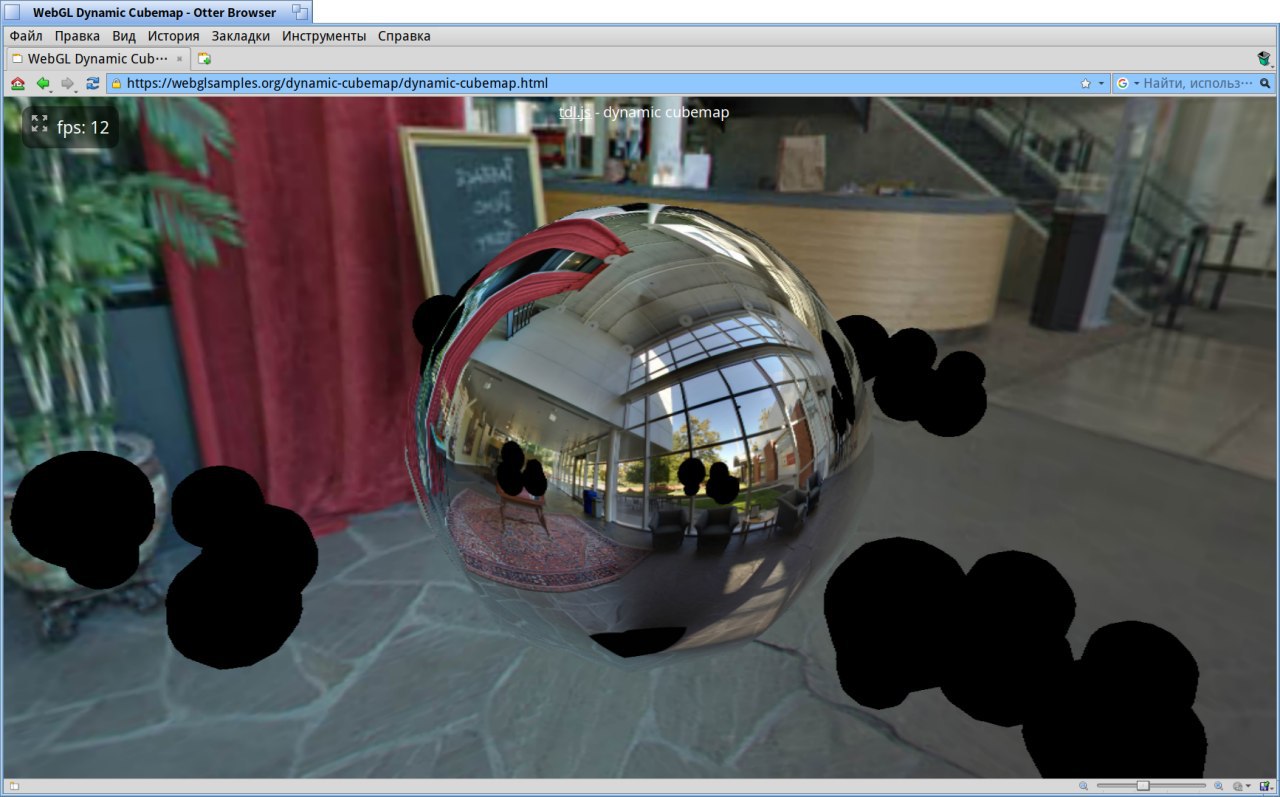Open the Справка menu
Image resolution: width=1280 pixels, height=797 pixels.
tap(404, 36)
